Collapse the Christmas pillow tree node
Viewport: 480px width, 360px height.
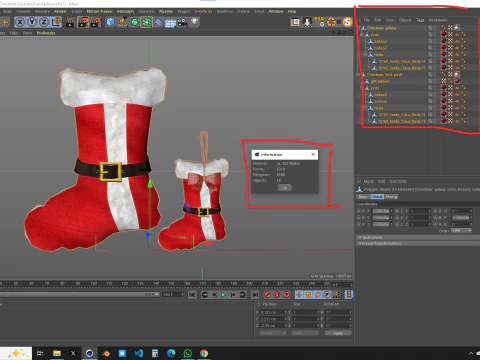(359, 28)
